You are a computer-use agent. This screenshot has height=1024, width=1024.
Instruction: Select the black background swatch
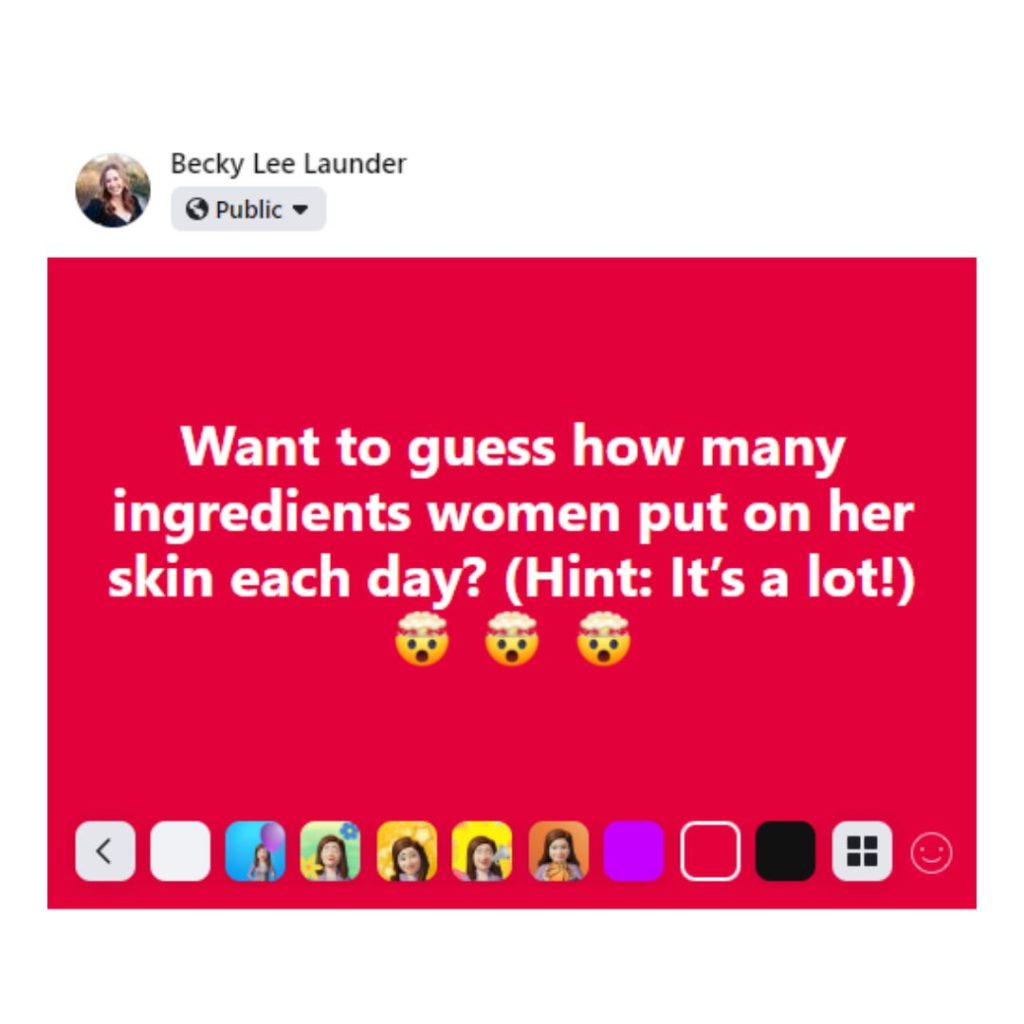785,851
